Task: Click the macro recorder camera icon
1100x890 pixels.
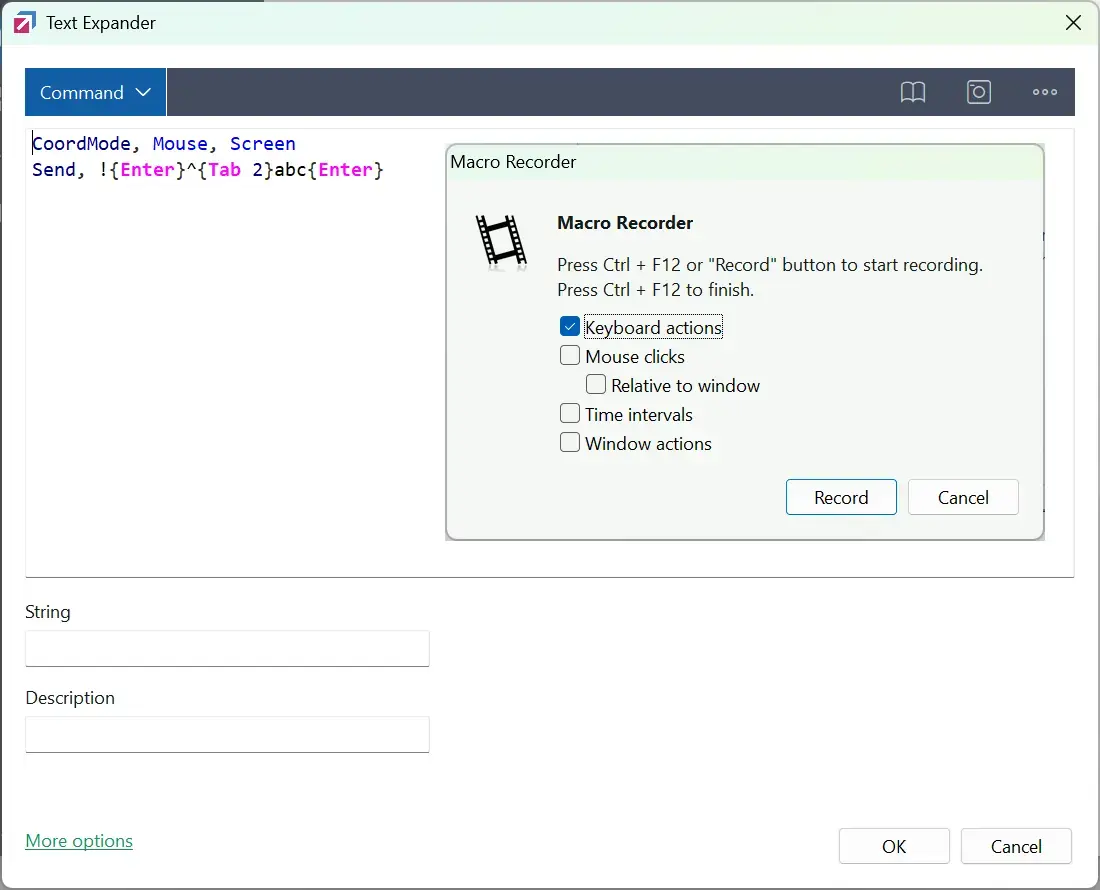Action: point(979,92)
